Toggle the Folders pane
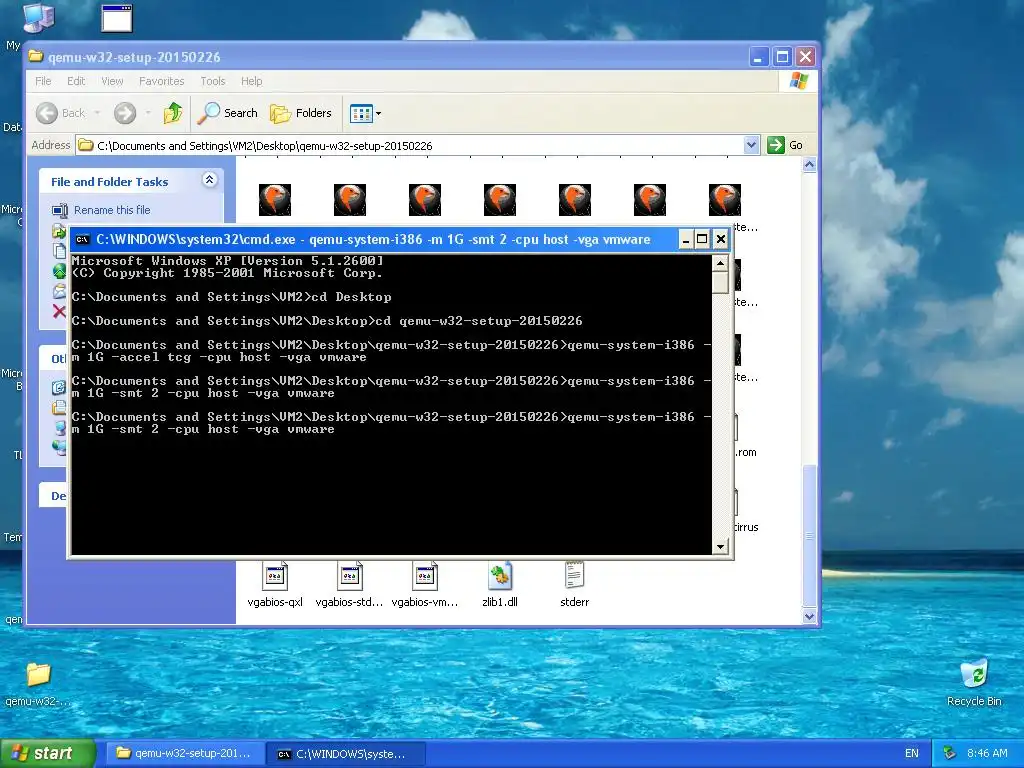1024x768 pixels. 301,113
